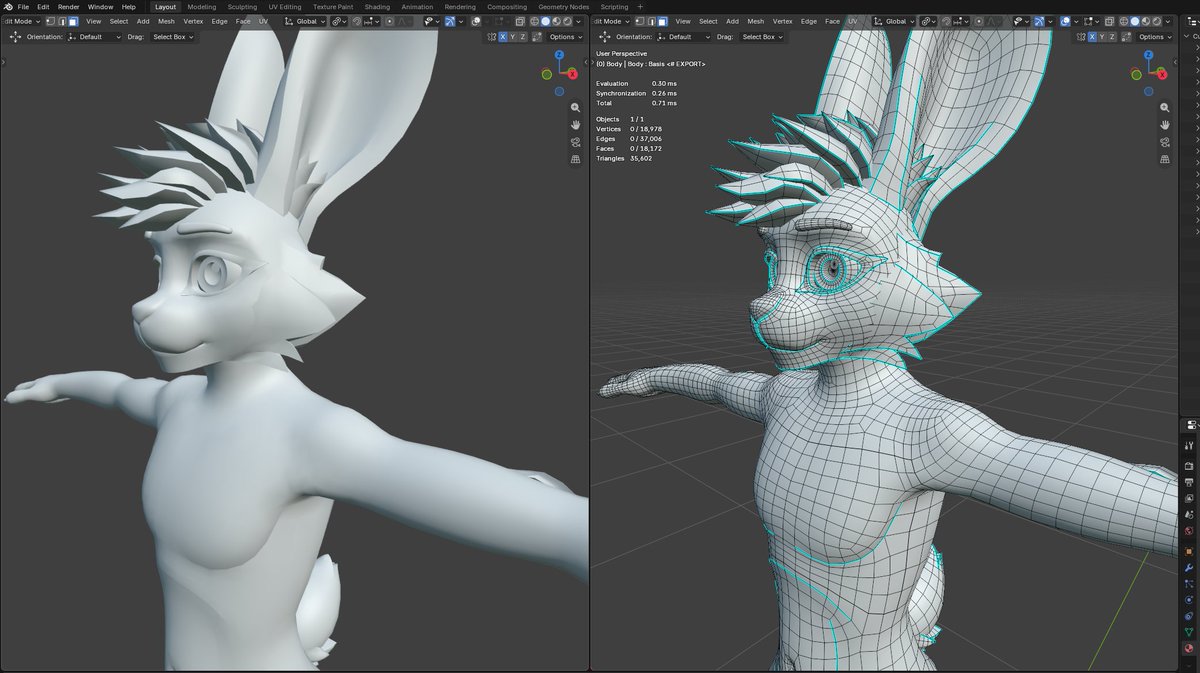The image size is (1200, 673).
Task: Open pivot point dropdown in left viewport
Action: (x=338, y=21)
